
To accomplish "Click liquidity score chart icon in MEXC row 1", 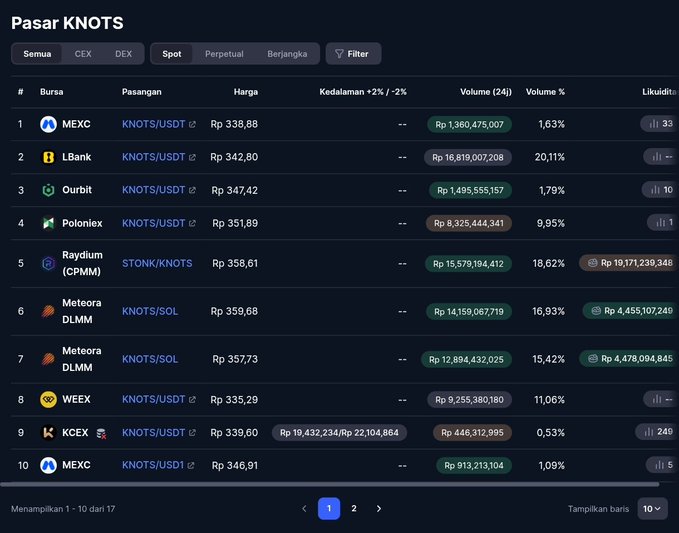I will [x=654, y=124].
